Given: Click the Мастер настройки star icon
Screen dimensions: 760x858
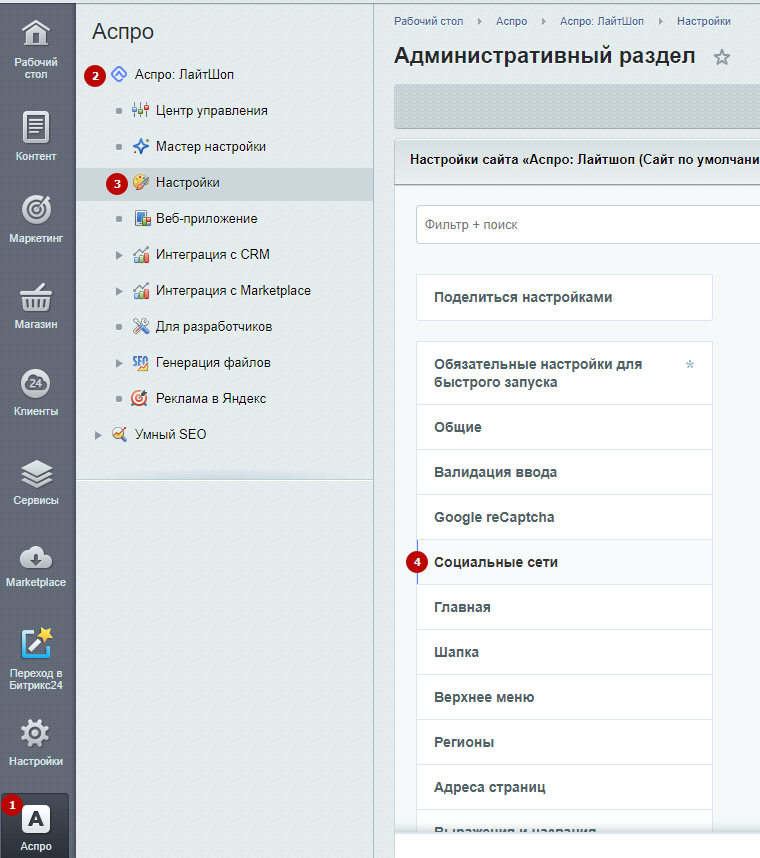Looking at the screenshot, I should tap(141, 146).
